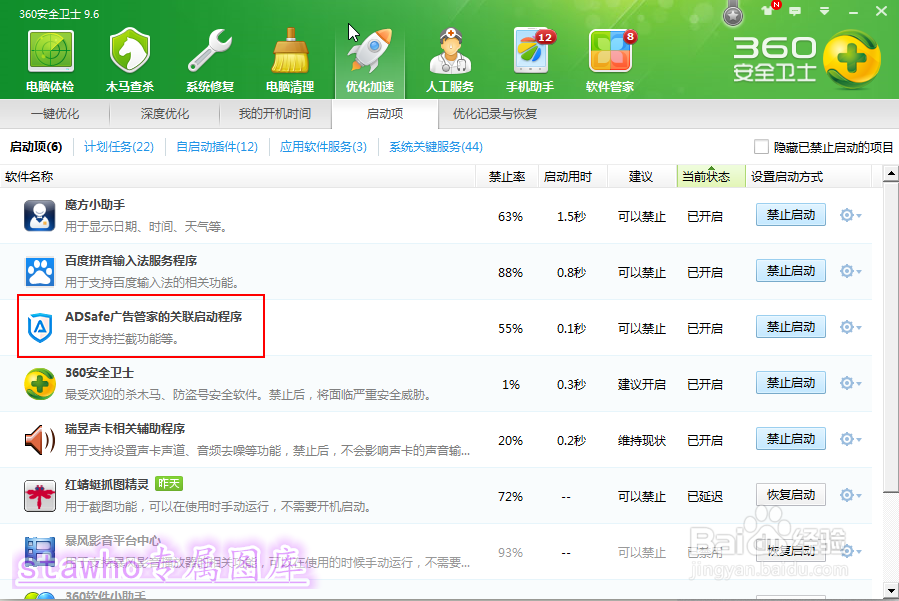Click the scrollbar down arrow
Viewport: 899px width, 601px height.
click(889, 590)
